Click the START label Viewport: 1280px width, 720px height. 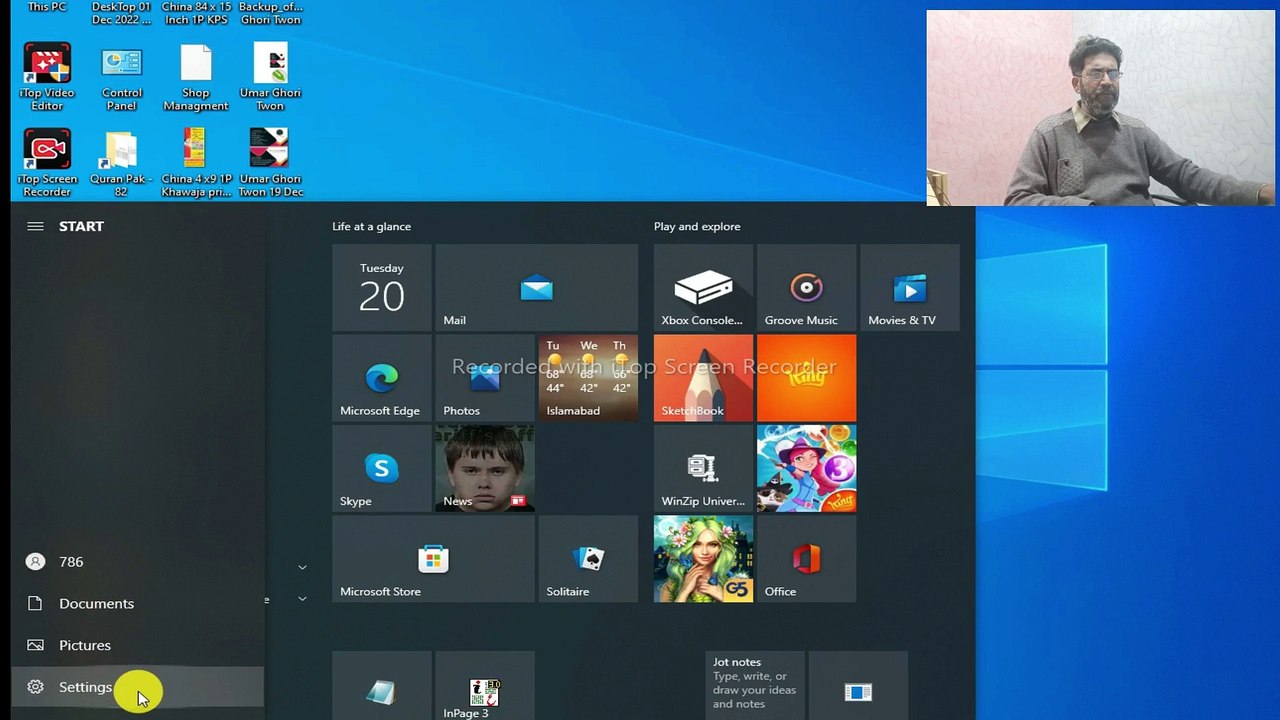[x=81, y=226]
